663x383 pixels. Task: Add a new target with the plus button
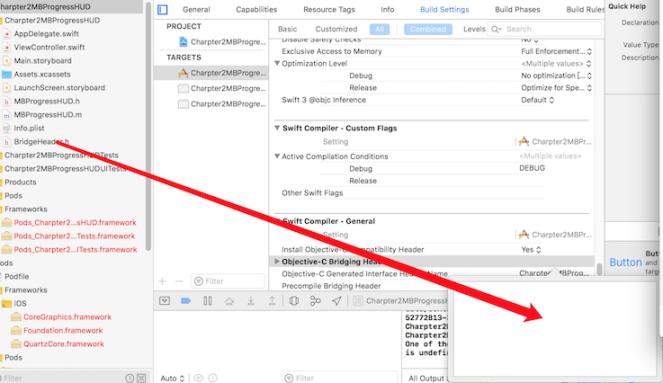pos(162,281)
